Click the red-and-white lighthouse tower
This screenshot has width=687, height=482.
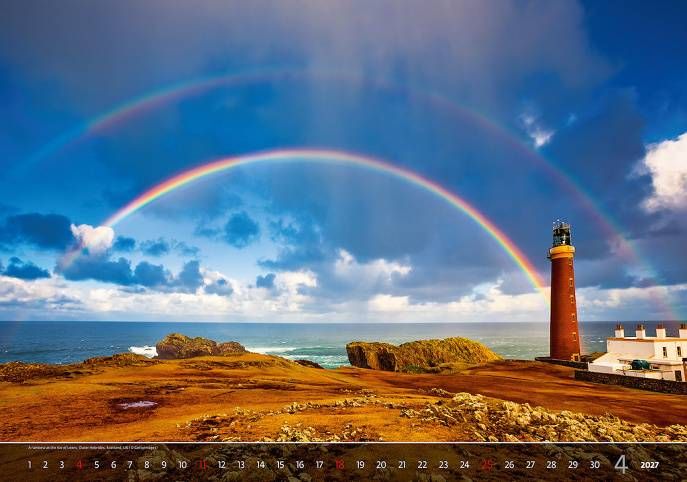click(x=564, y=305)
